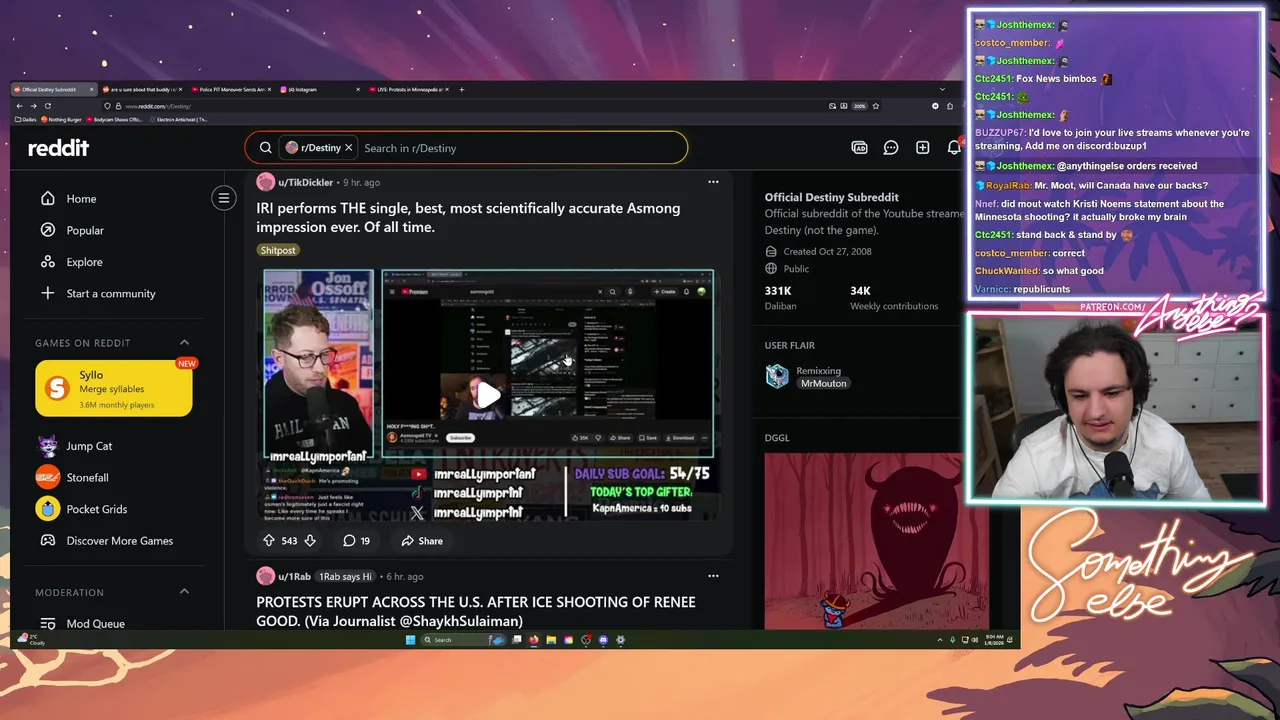1280x720 pixels.
Task: Go to Popular in the sidebar
Action: 85,230
